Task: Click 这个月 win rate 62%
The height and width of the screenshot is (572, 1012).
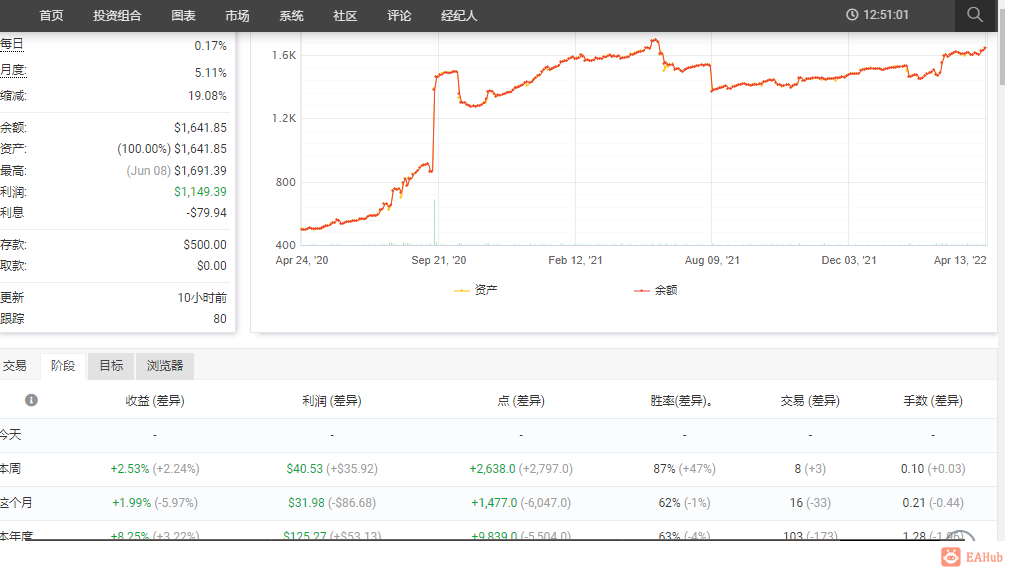Action: coord(669,502)
